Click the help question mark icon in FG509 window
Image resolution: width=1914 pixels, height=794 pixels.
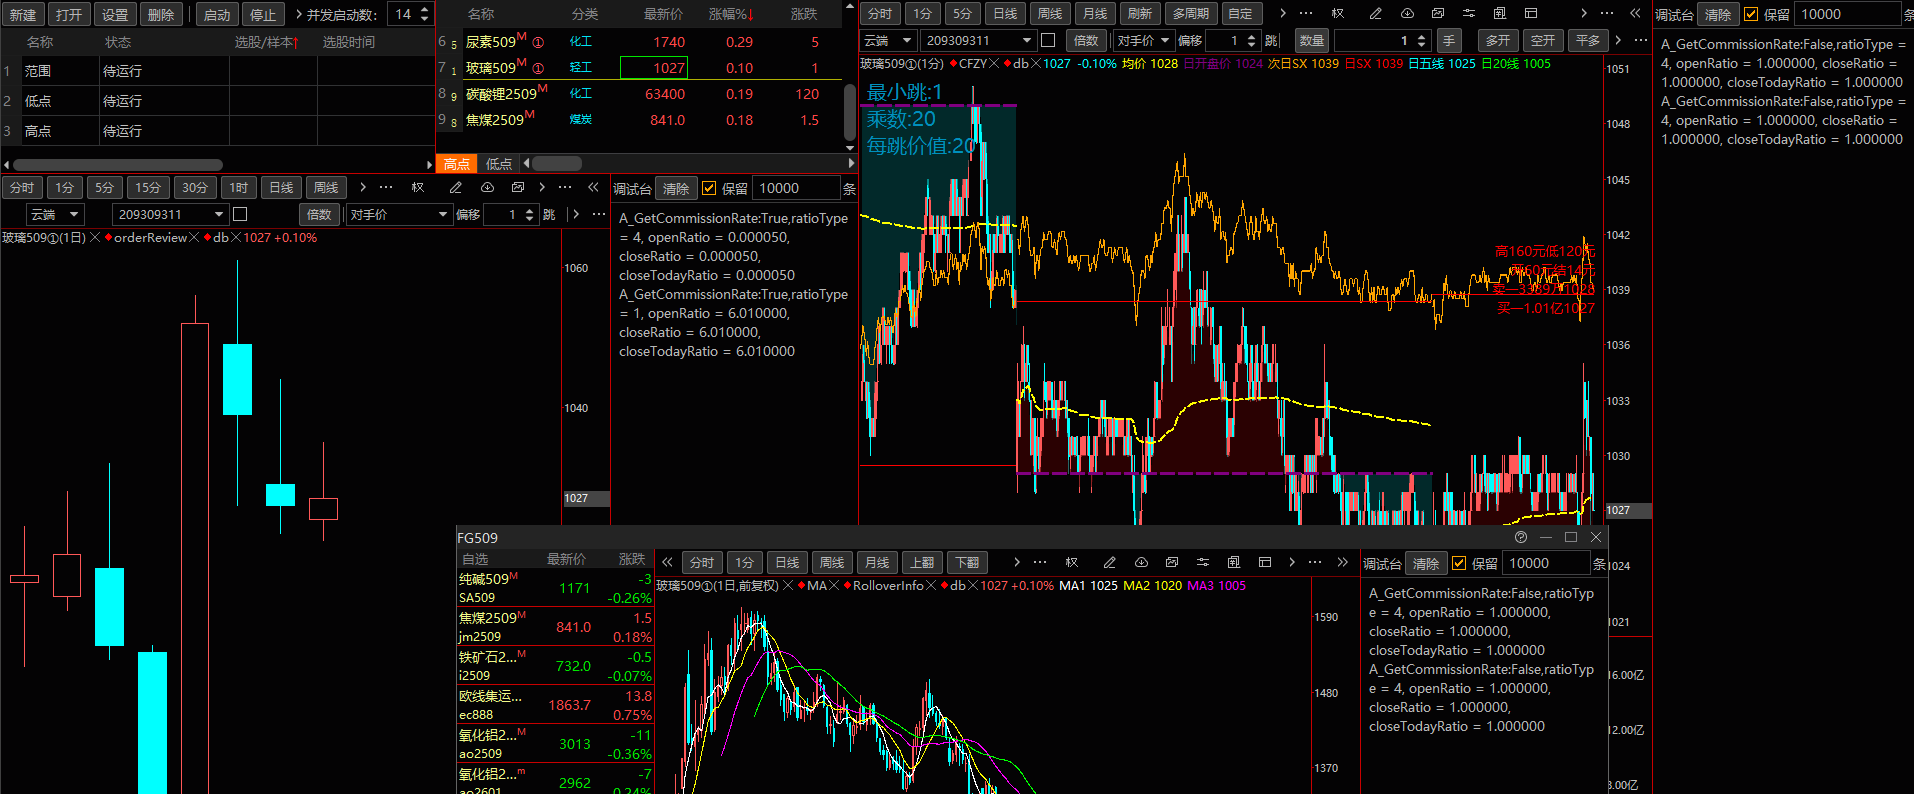tap(1521, 538)
